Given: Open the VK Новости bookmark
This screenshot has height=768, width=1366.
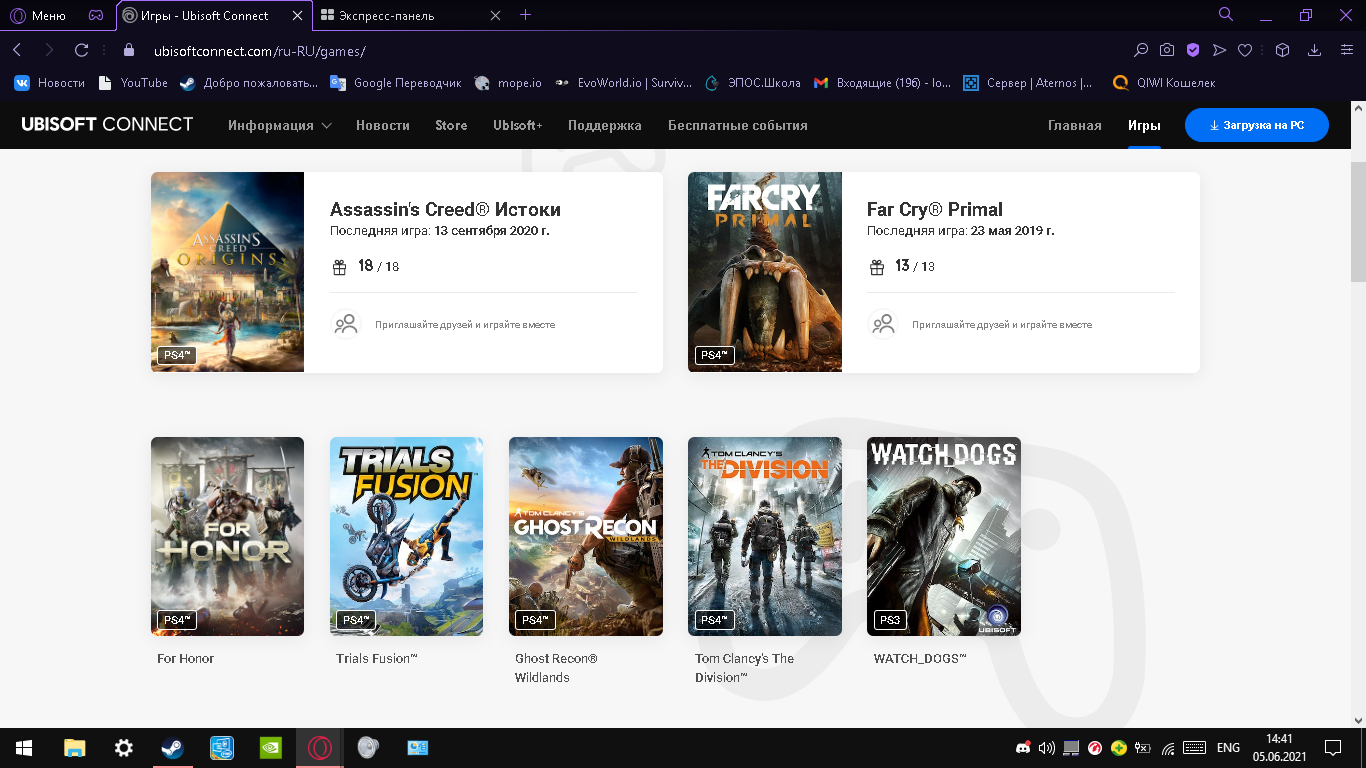Looking at the screenshot, I should 50,83.
